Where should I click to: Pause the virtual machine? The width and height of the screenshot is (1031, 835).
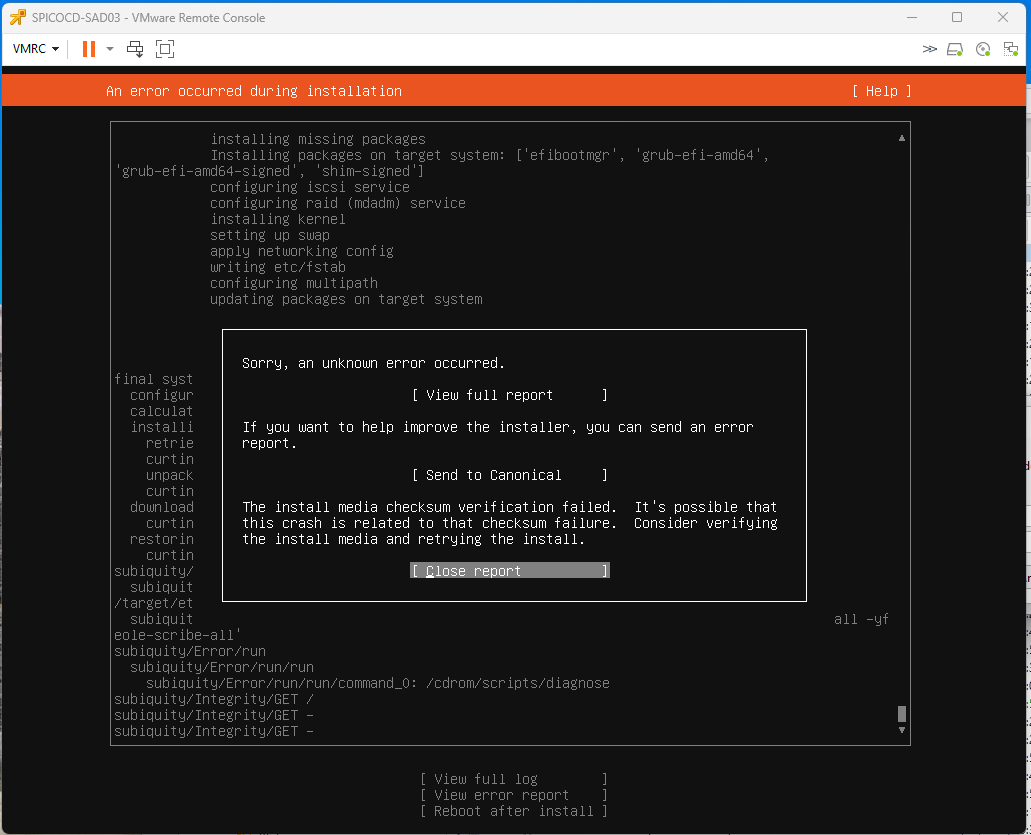pyautogui.click(x=89, y=49)
